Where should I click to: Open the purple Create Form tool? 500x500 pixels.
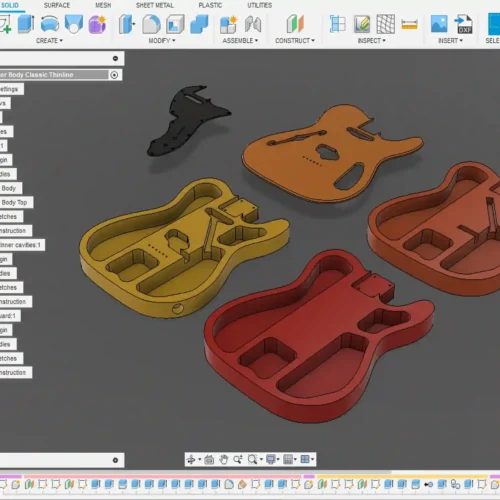97,24
